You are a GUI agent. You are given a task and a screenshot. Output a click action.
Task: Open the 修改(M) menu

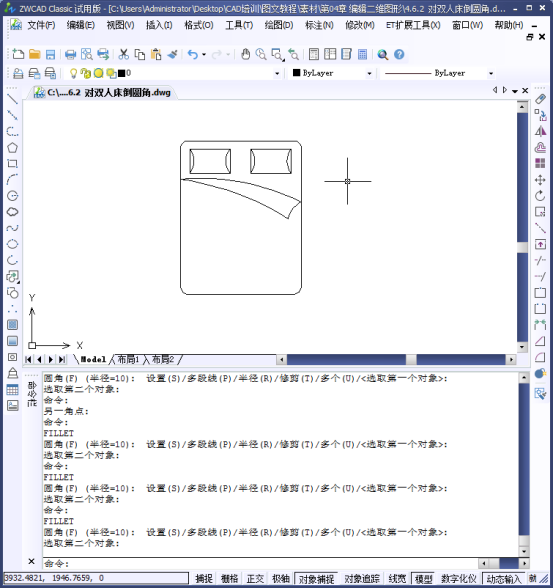click(x=360, y=25)
